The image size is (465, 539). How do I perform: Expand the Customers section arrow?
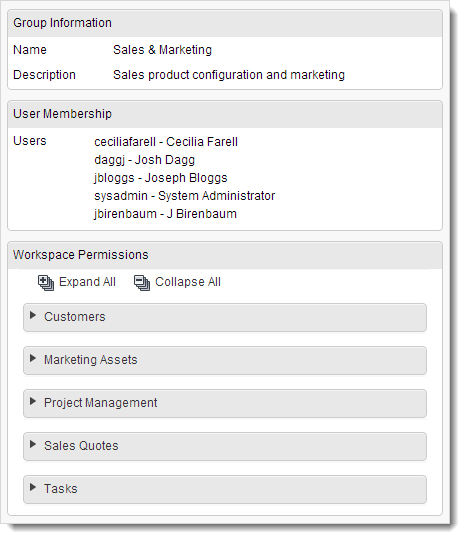point(33,315)
